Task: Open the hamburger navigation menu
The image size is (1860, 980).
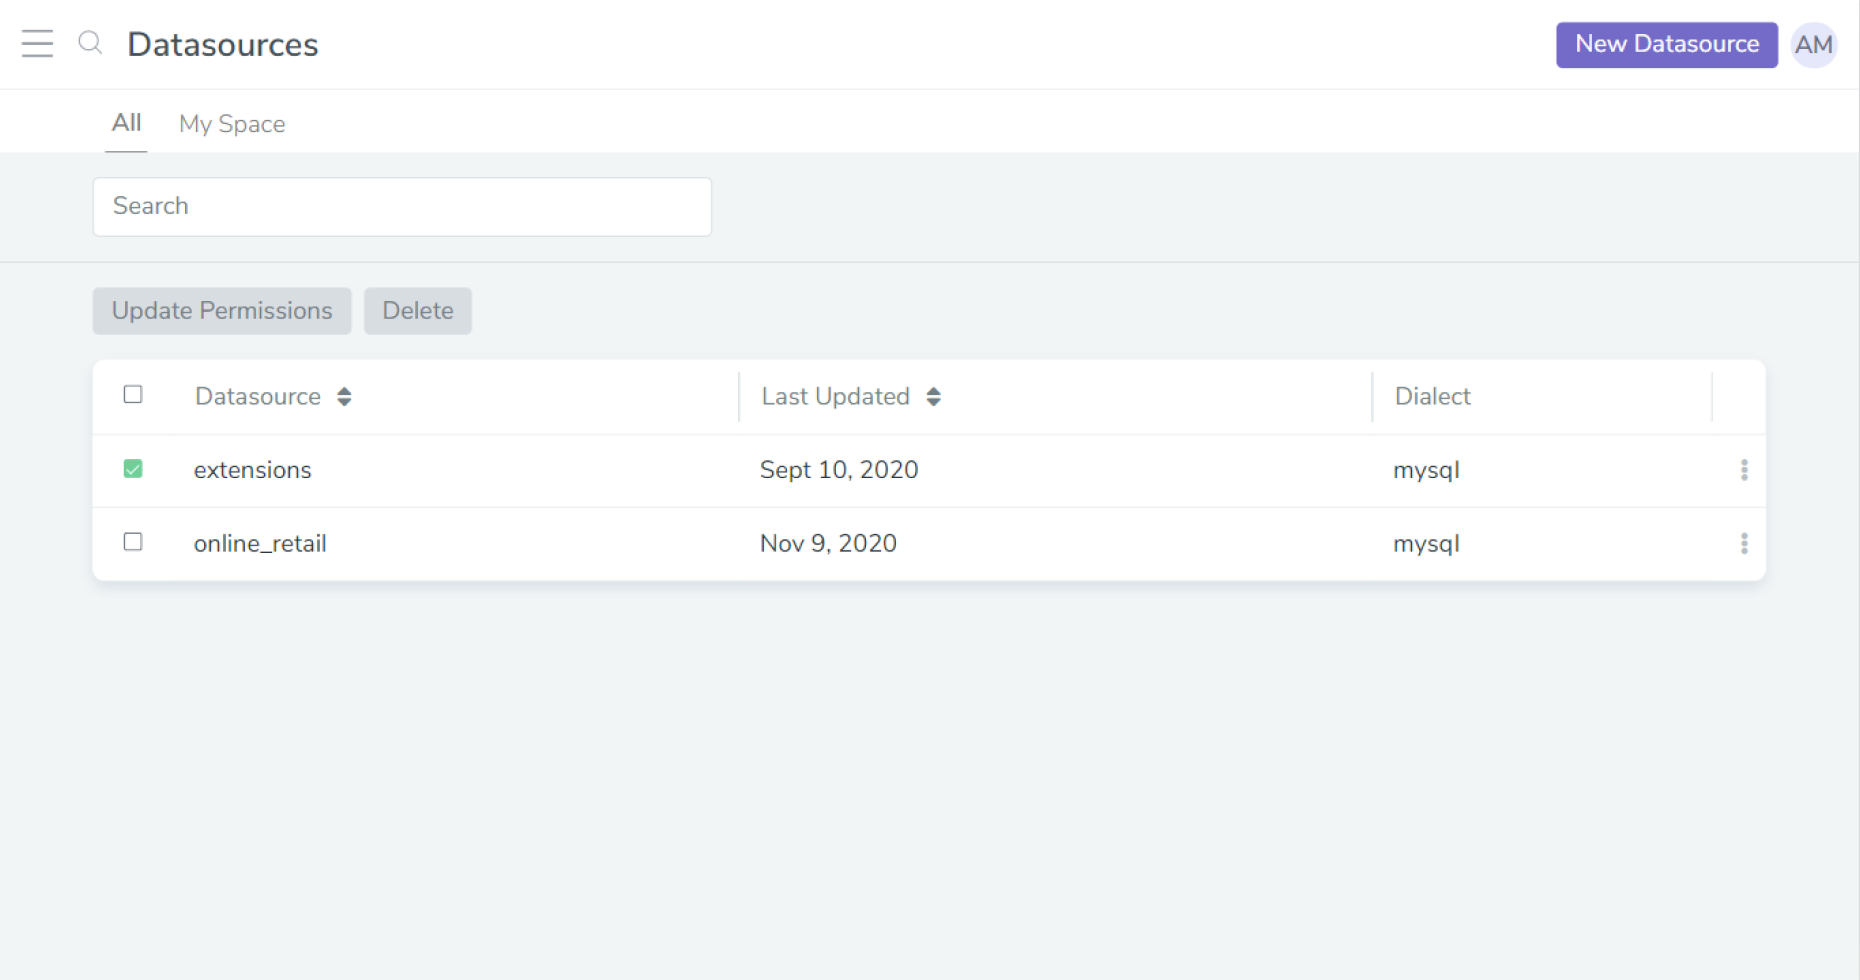Action: 37,44
